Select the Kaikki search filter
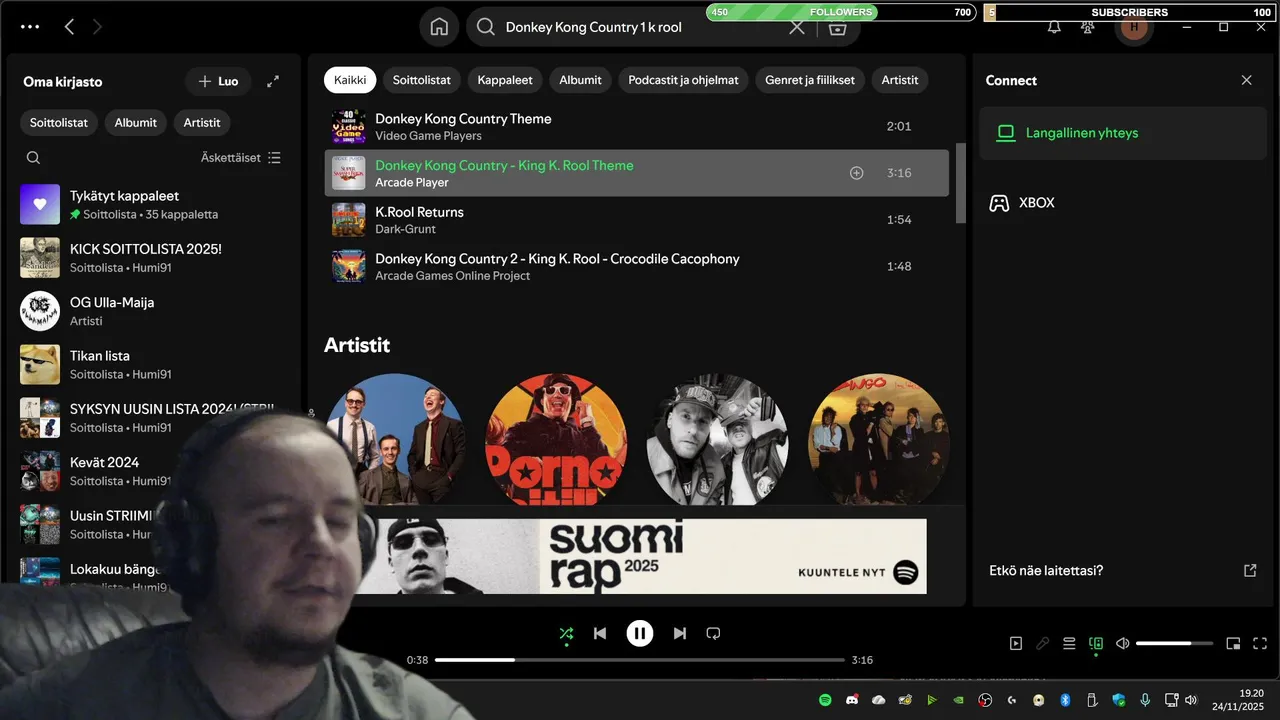1280x720 pixels. [350, 80]
